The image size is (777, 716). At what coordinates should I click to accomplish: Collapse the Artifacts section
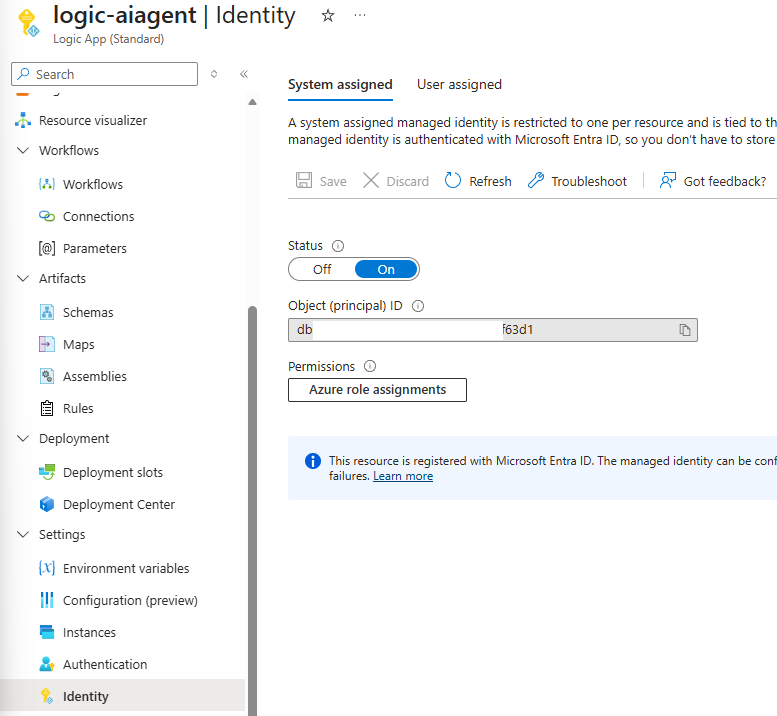23,279
